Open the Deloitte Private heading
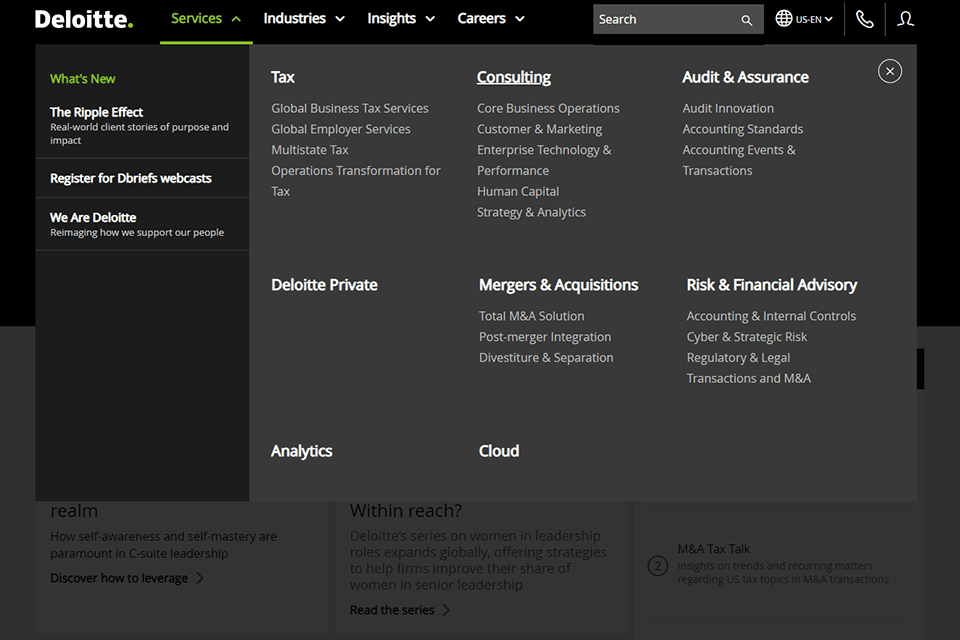Screen dimensions: 960x640 click(x=324, y=285)
